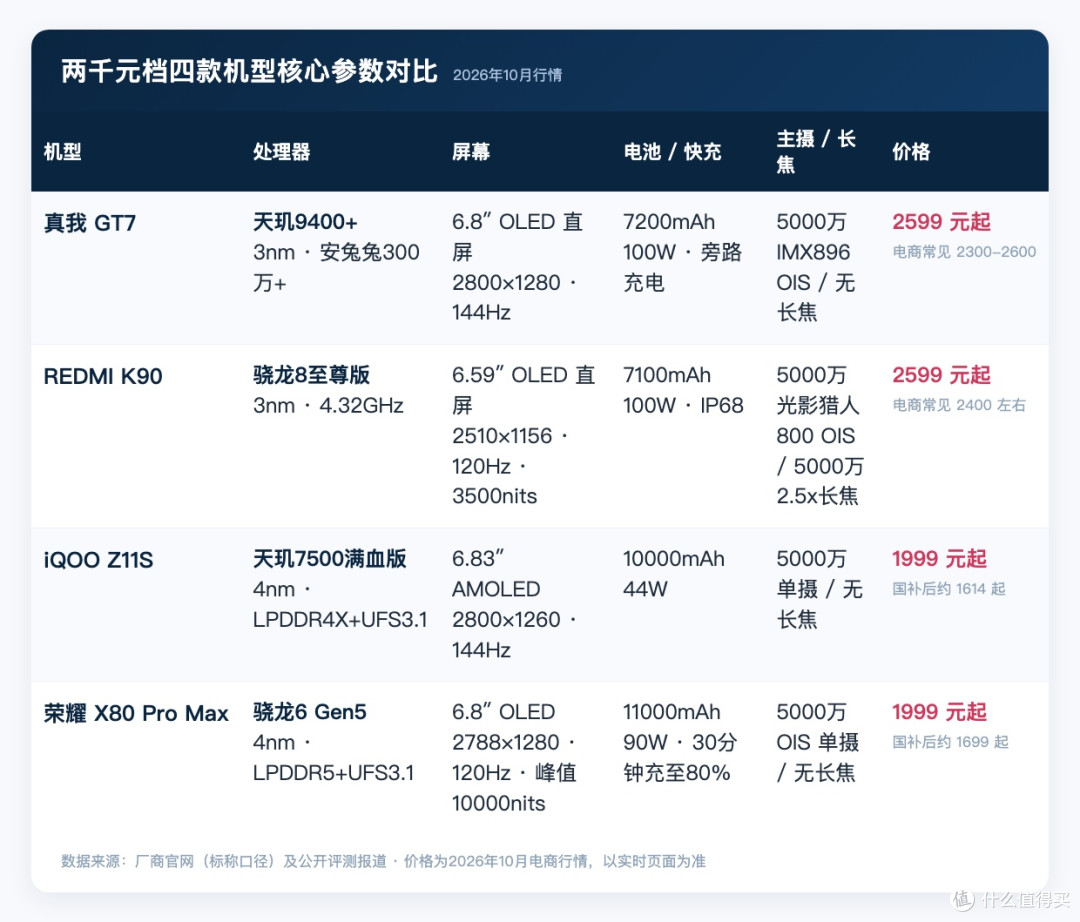
Task: Click the subtitle 2026年10月行情
Action: pyautogui.click(x=507, y=75)
